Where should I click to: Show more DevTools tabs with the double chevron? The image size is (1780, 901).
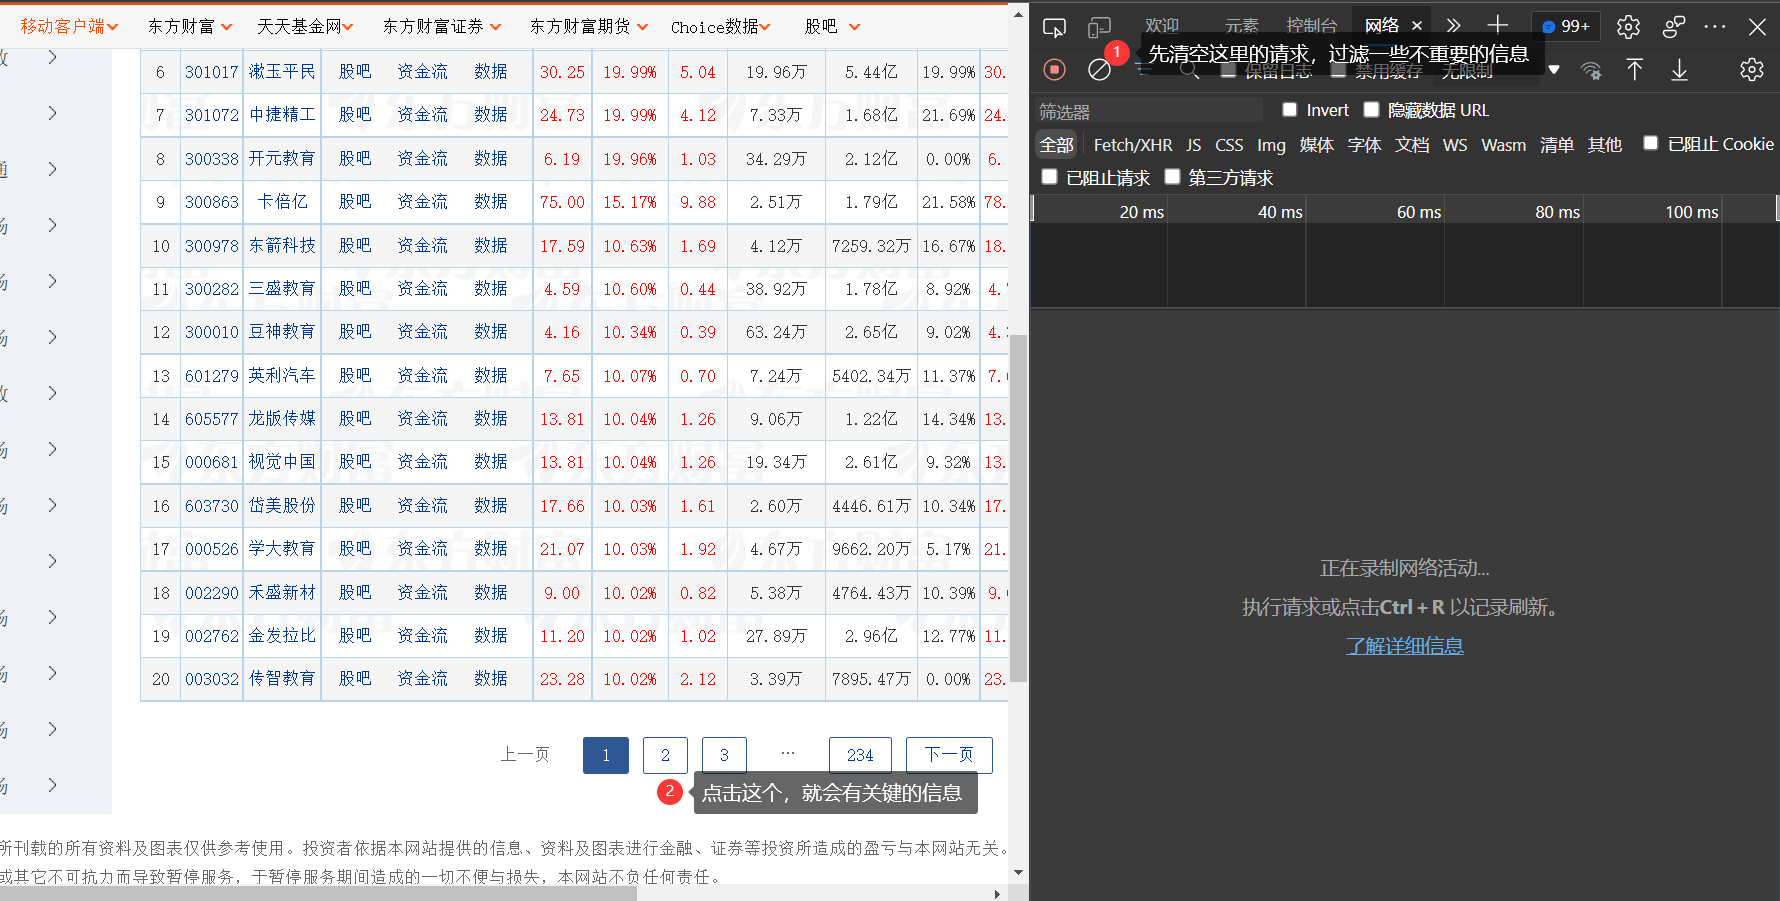1453,26
